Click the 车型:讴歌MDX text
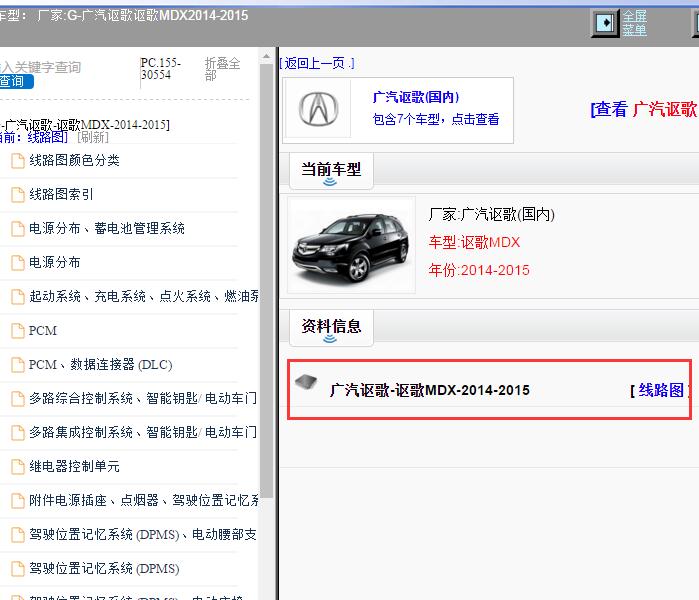Screen dimensions: 699x600 [474, 242]
